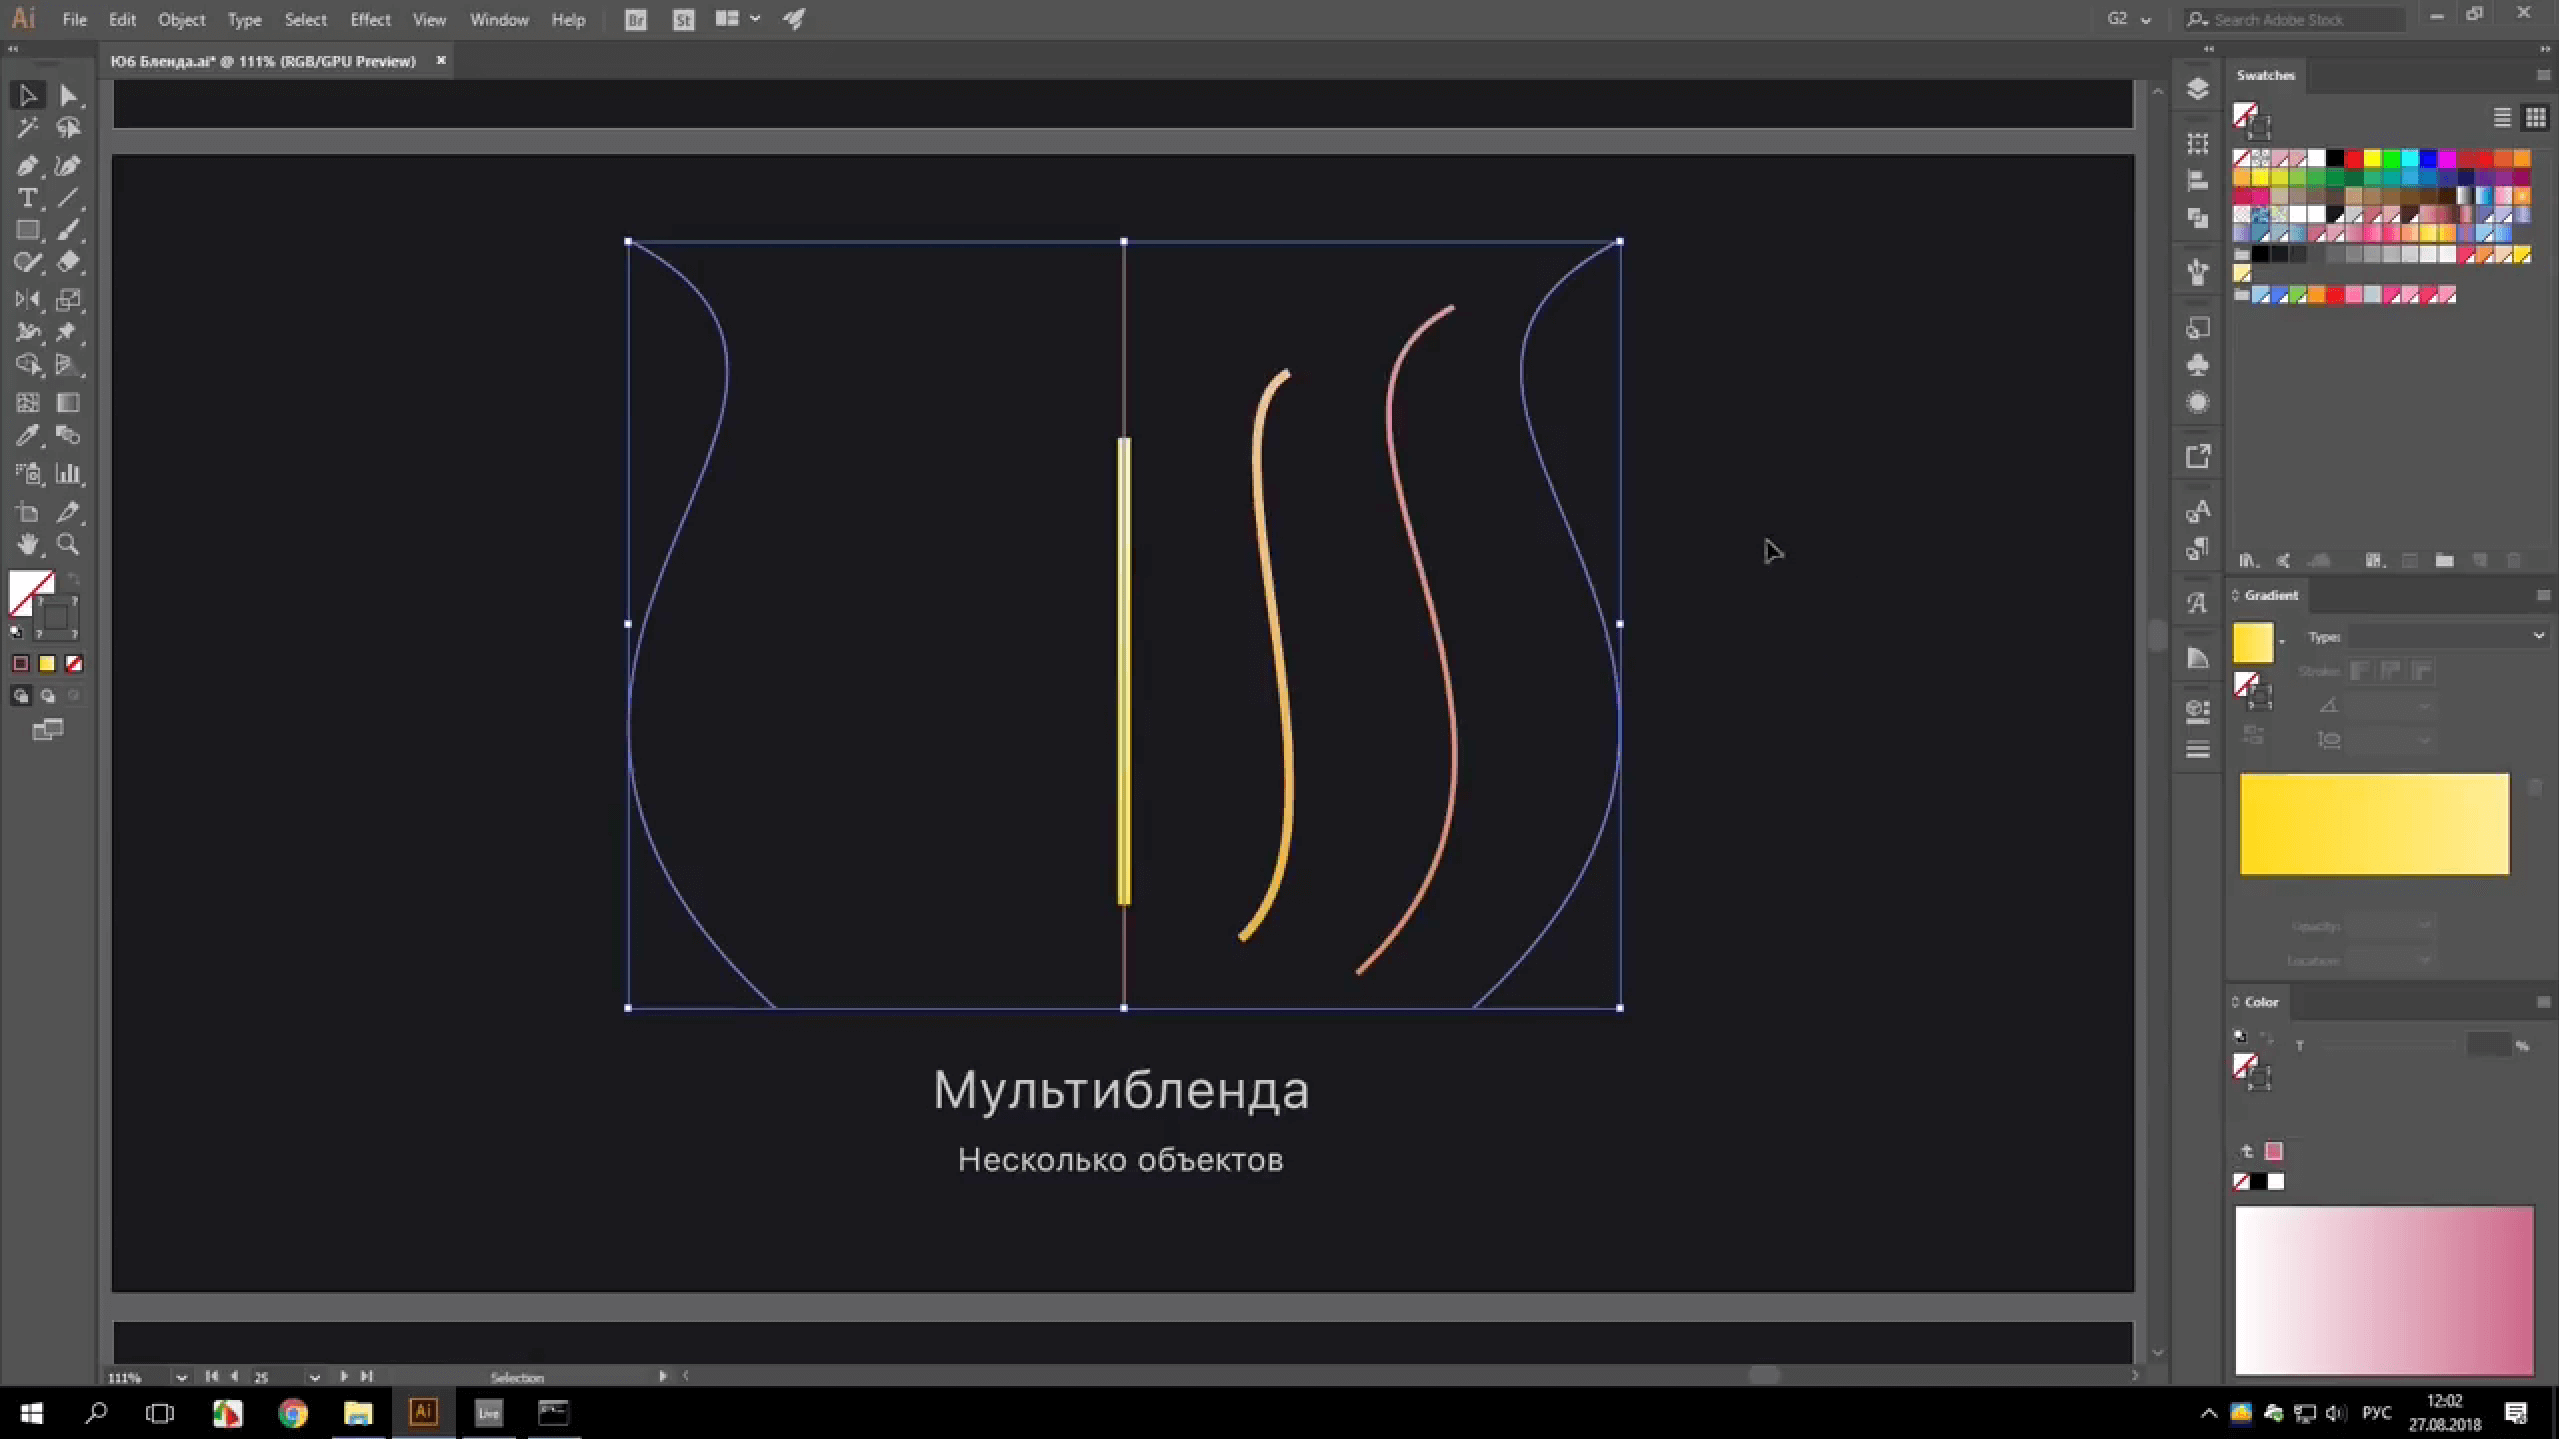The height and width of the screenshot is (1439, 2559).
Task: Open the Layers panel icon
Action: tap(2197, 89)
